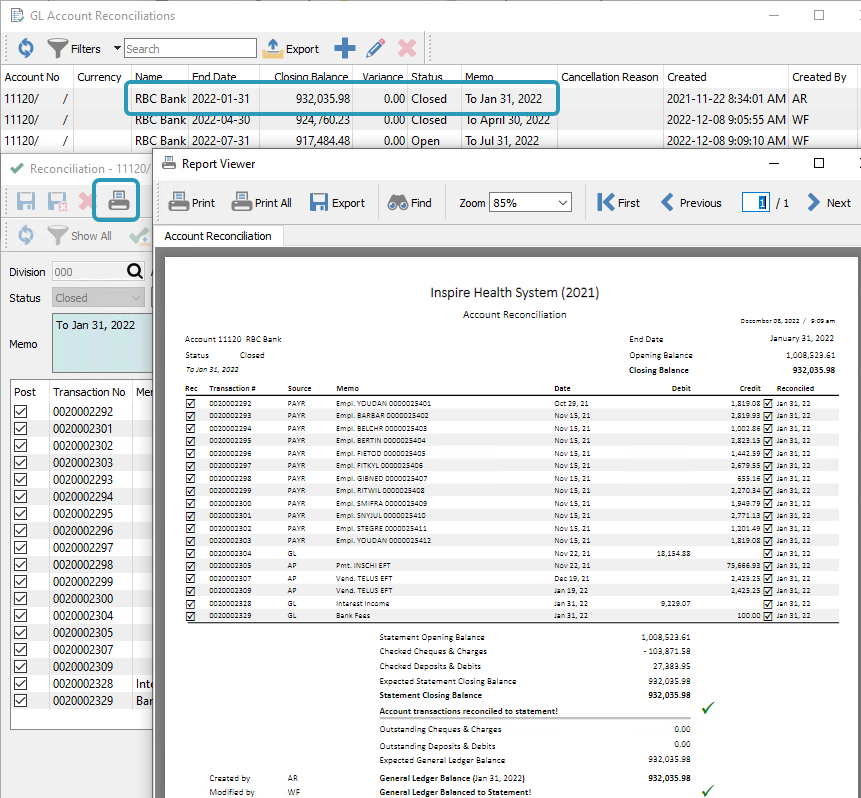Expand the Filters dropdown arrow

(x=117, y=48)
